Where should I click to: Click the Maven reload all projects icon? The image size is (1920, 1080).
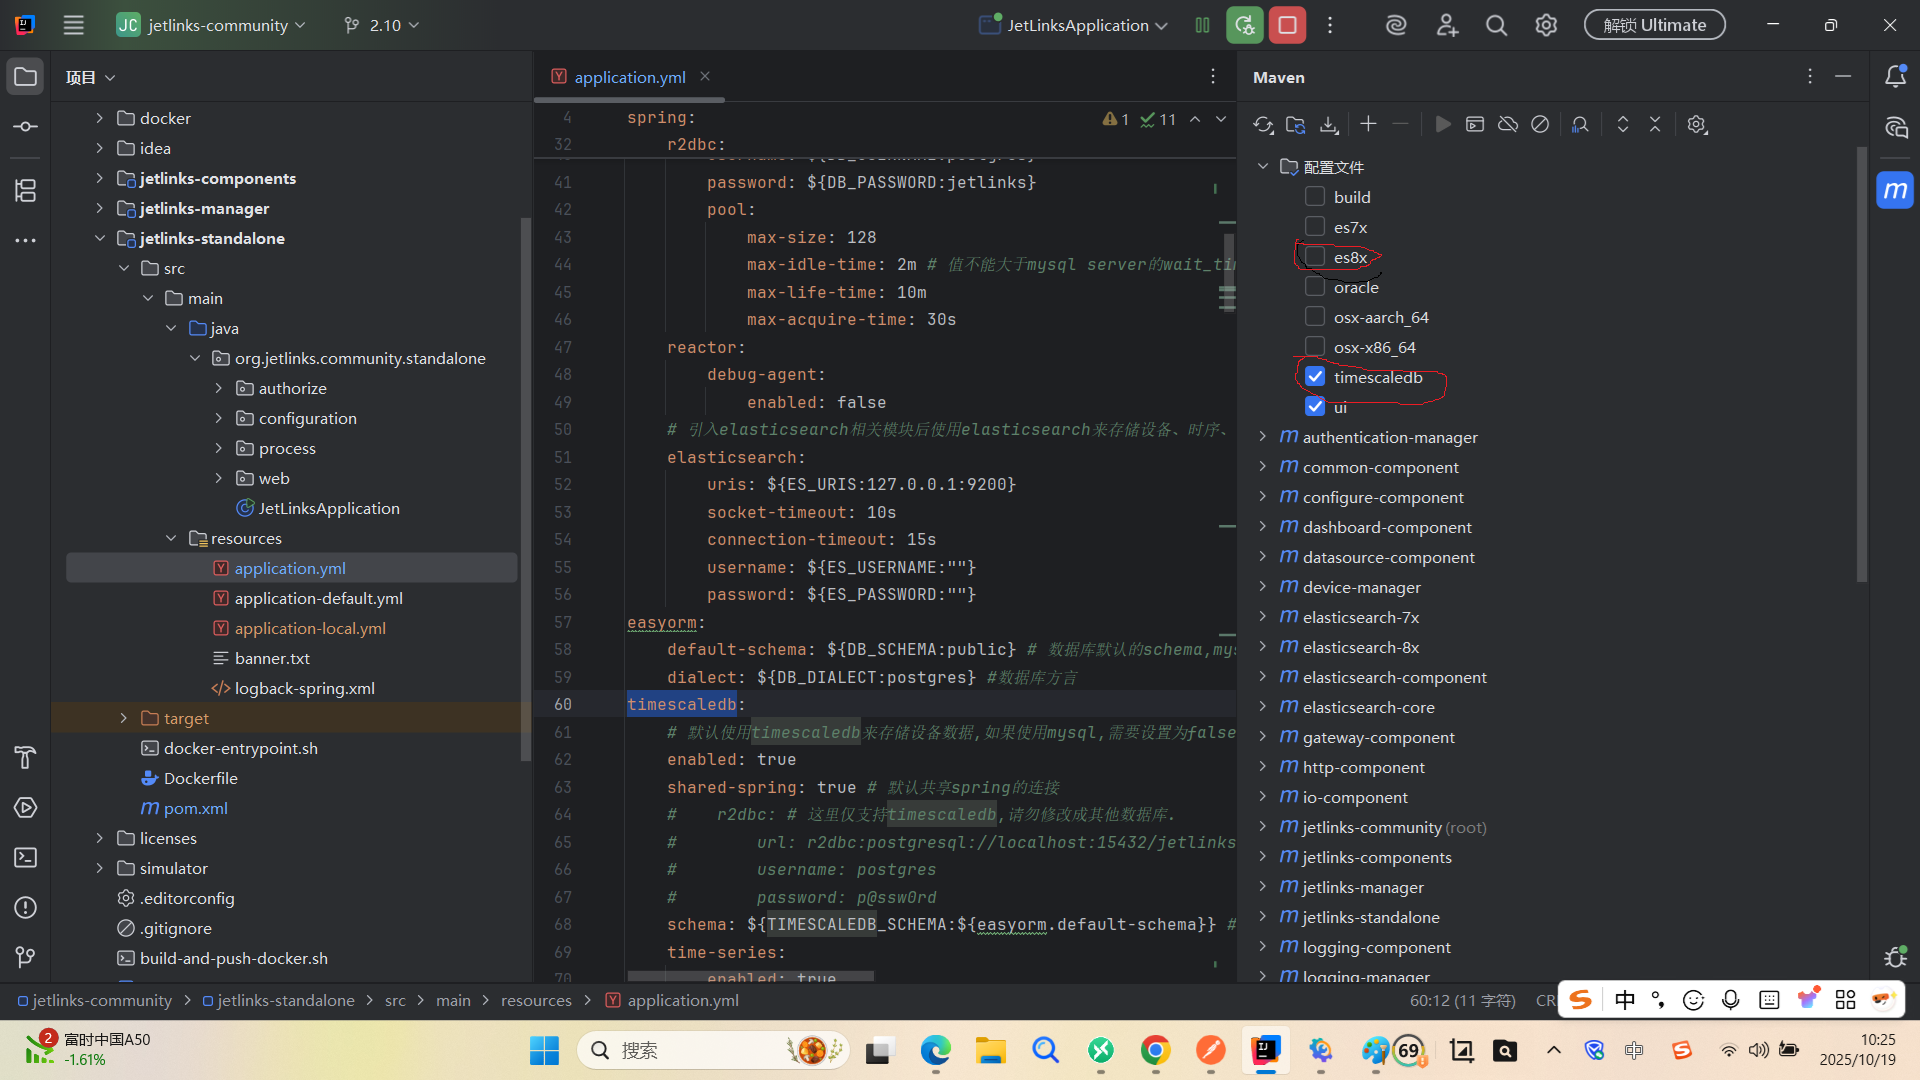[1263, 125]
